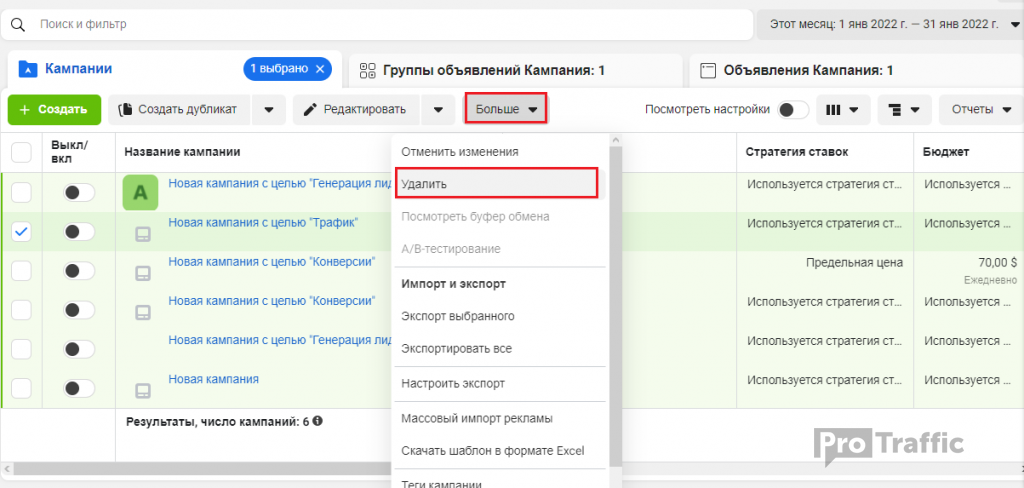Switch to 'Объявления' tab
This screenshot has height=488, width=1024.
tap(855, 71)
